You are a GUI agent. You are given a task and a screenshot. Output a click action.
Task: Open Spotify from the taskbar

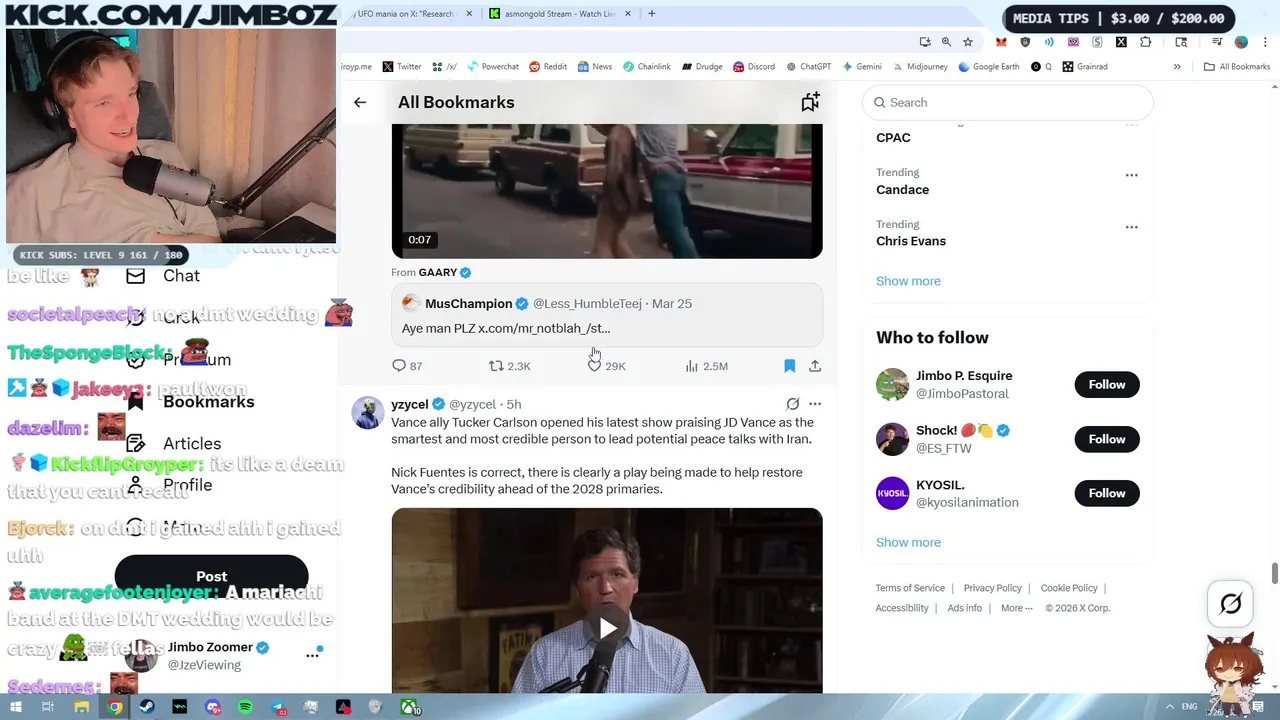pos(245,707)
